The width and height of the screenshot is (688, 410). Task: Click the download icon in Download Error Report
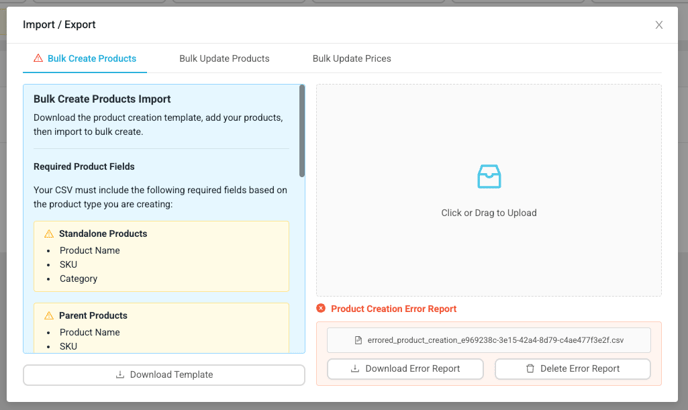tap(357, 369)
